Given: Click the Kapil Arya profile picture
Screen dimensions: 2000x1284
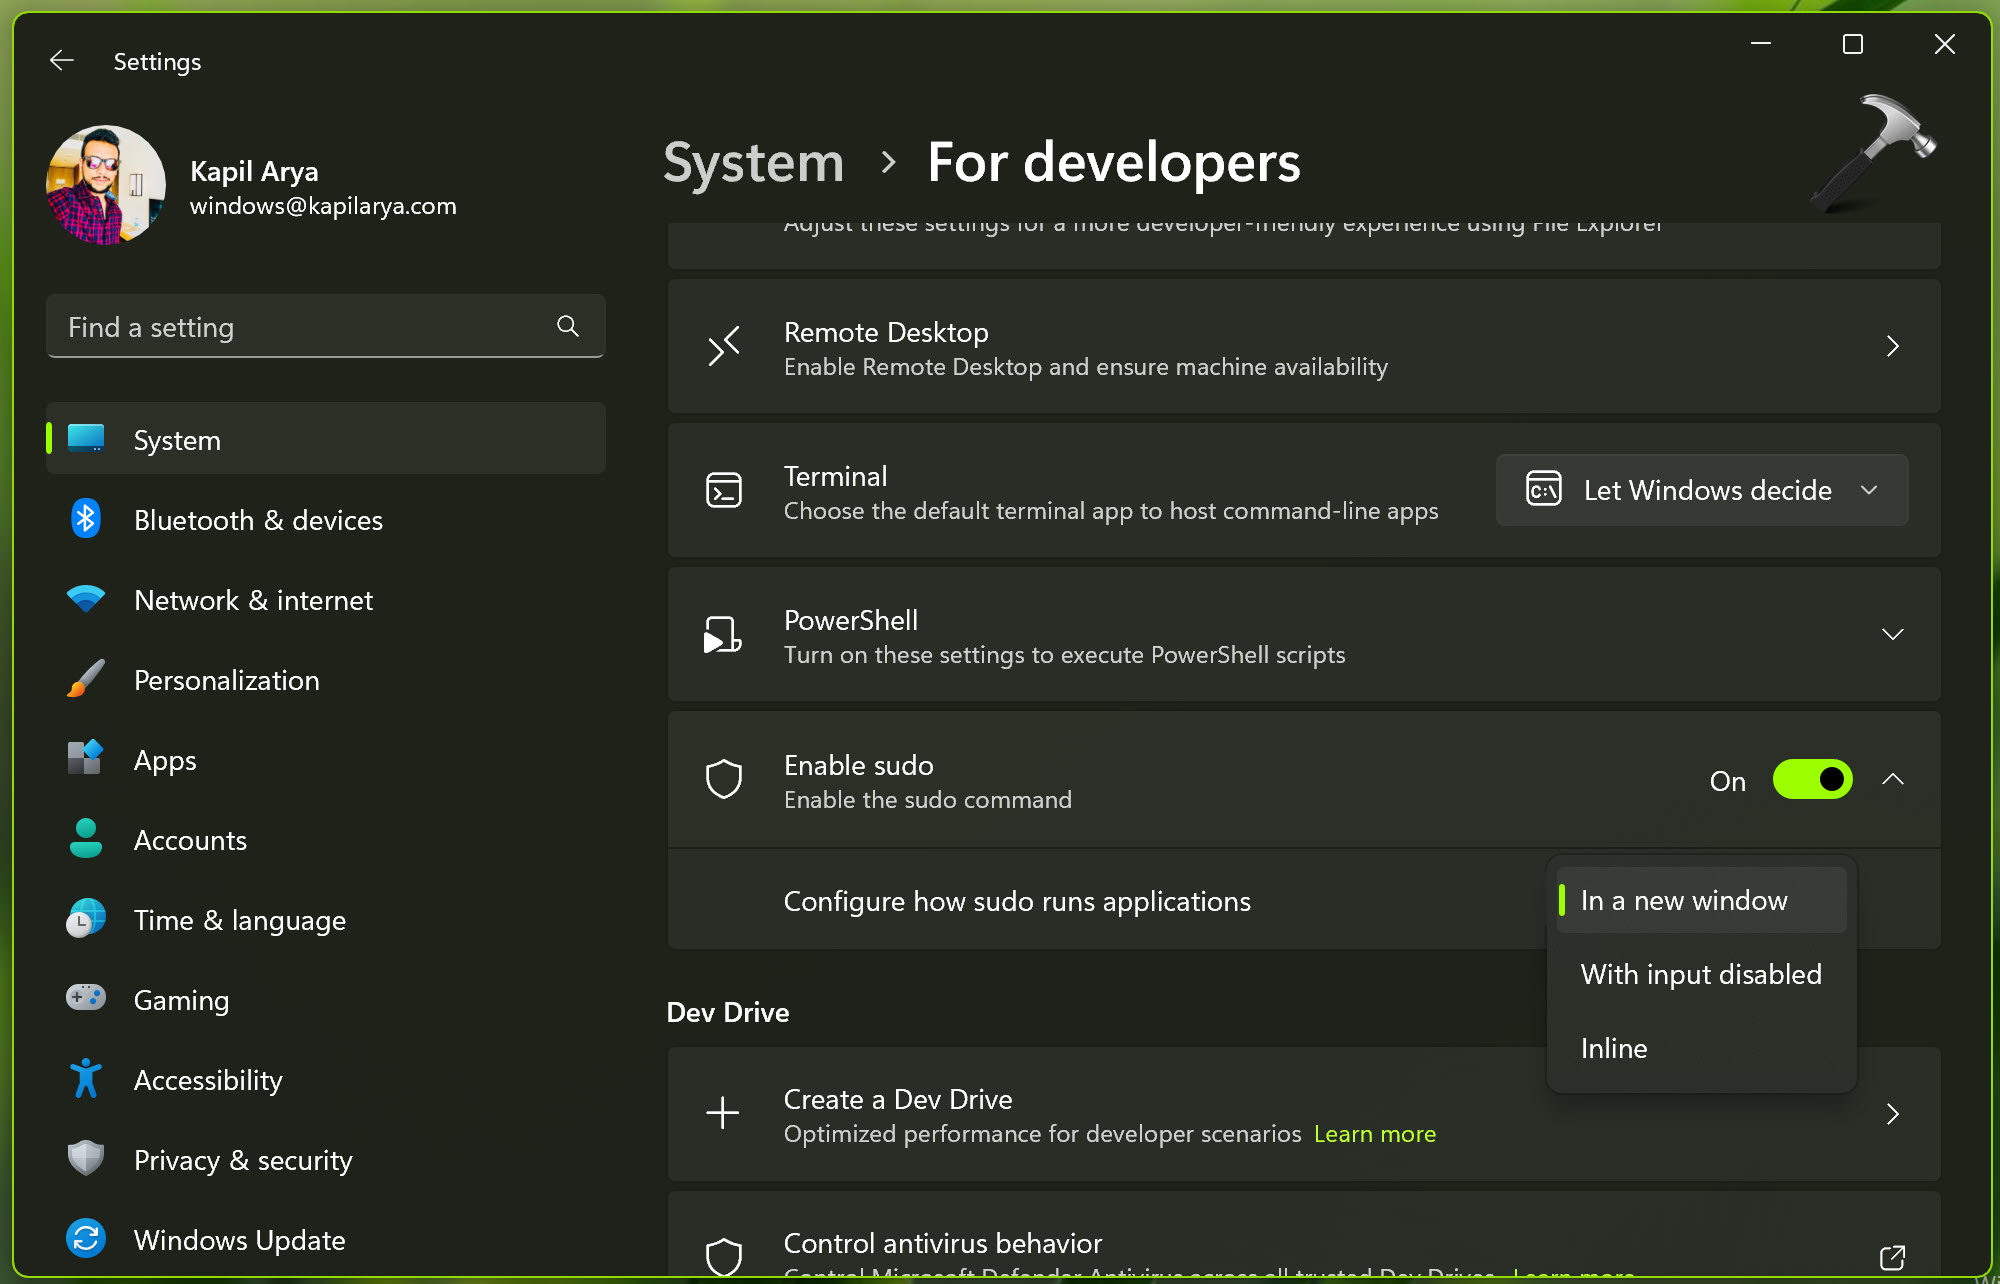Looking at the screenshot, I should pos(106,185).
